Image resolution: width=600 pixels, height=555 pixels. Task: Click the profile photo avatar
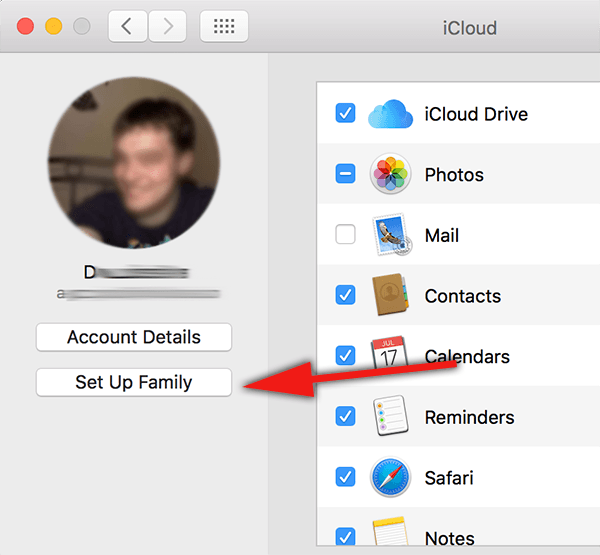[x=134, y=163]
